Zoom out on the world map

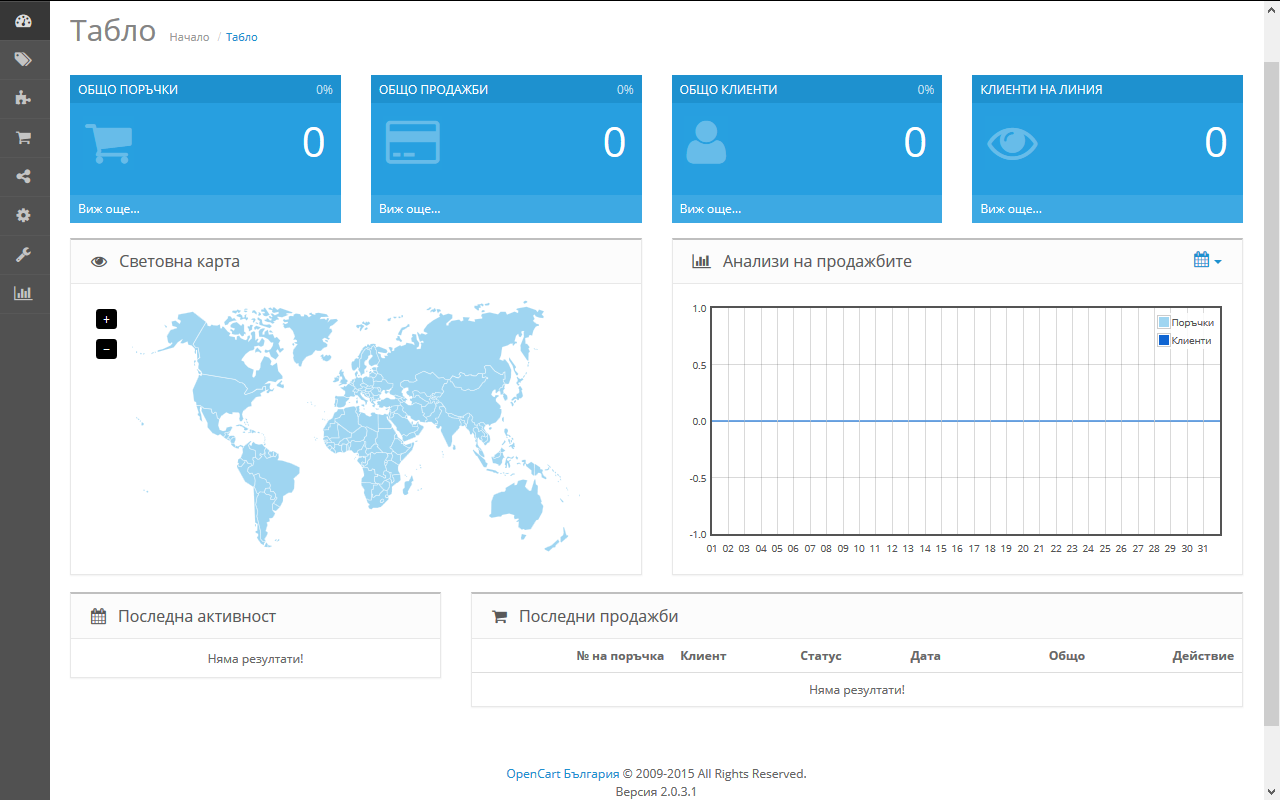106,349
